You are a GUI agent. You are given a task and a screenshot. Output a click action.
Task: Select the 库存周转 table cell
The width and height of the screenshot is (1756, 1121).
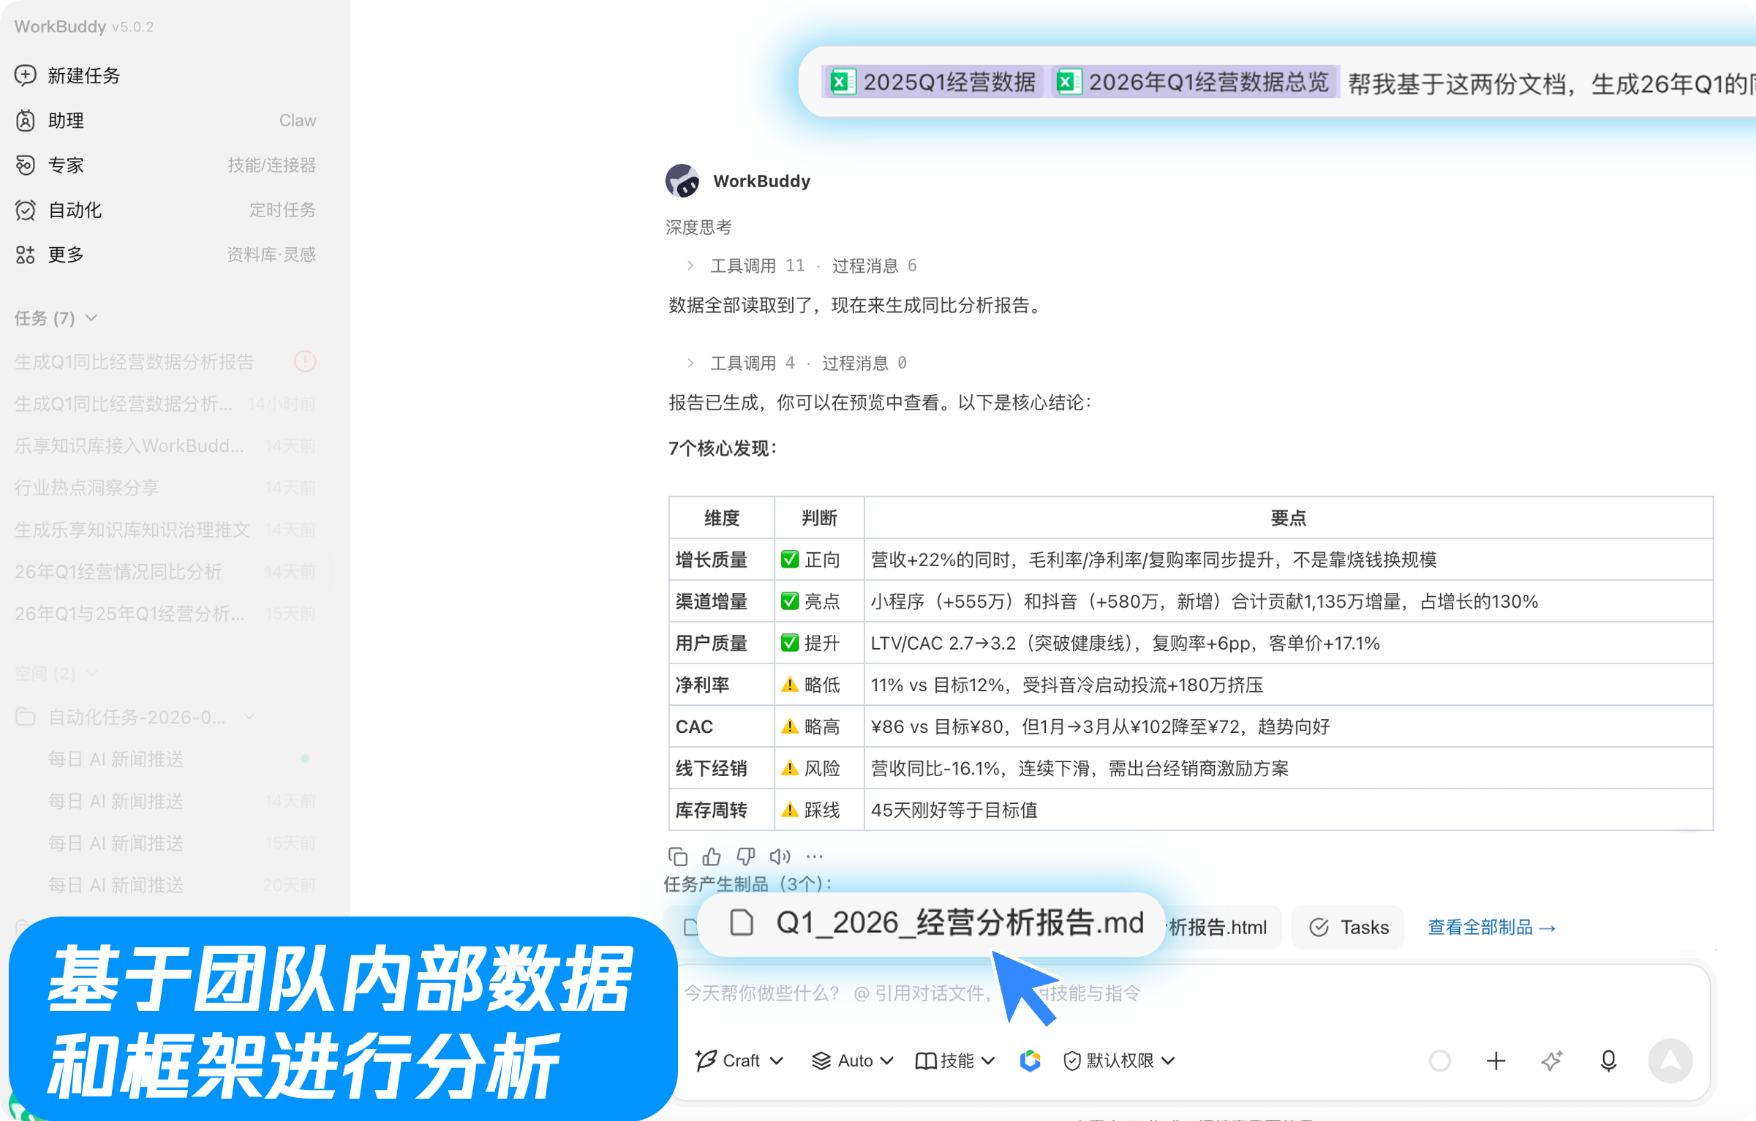click(x=721, y=810)
